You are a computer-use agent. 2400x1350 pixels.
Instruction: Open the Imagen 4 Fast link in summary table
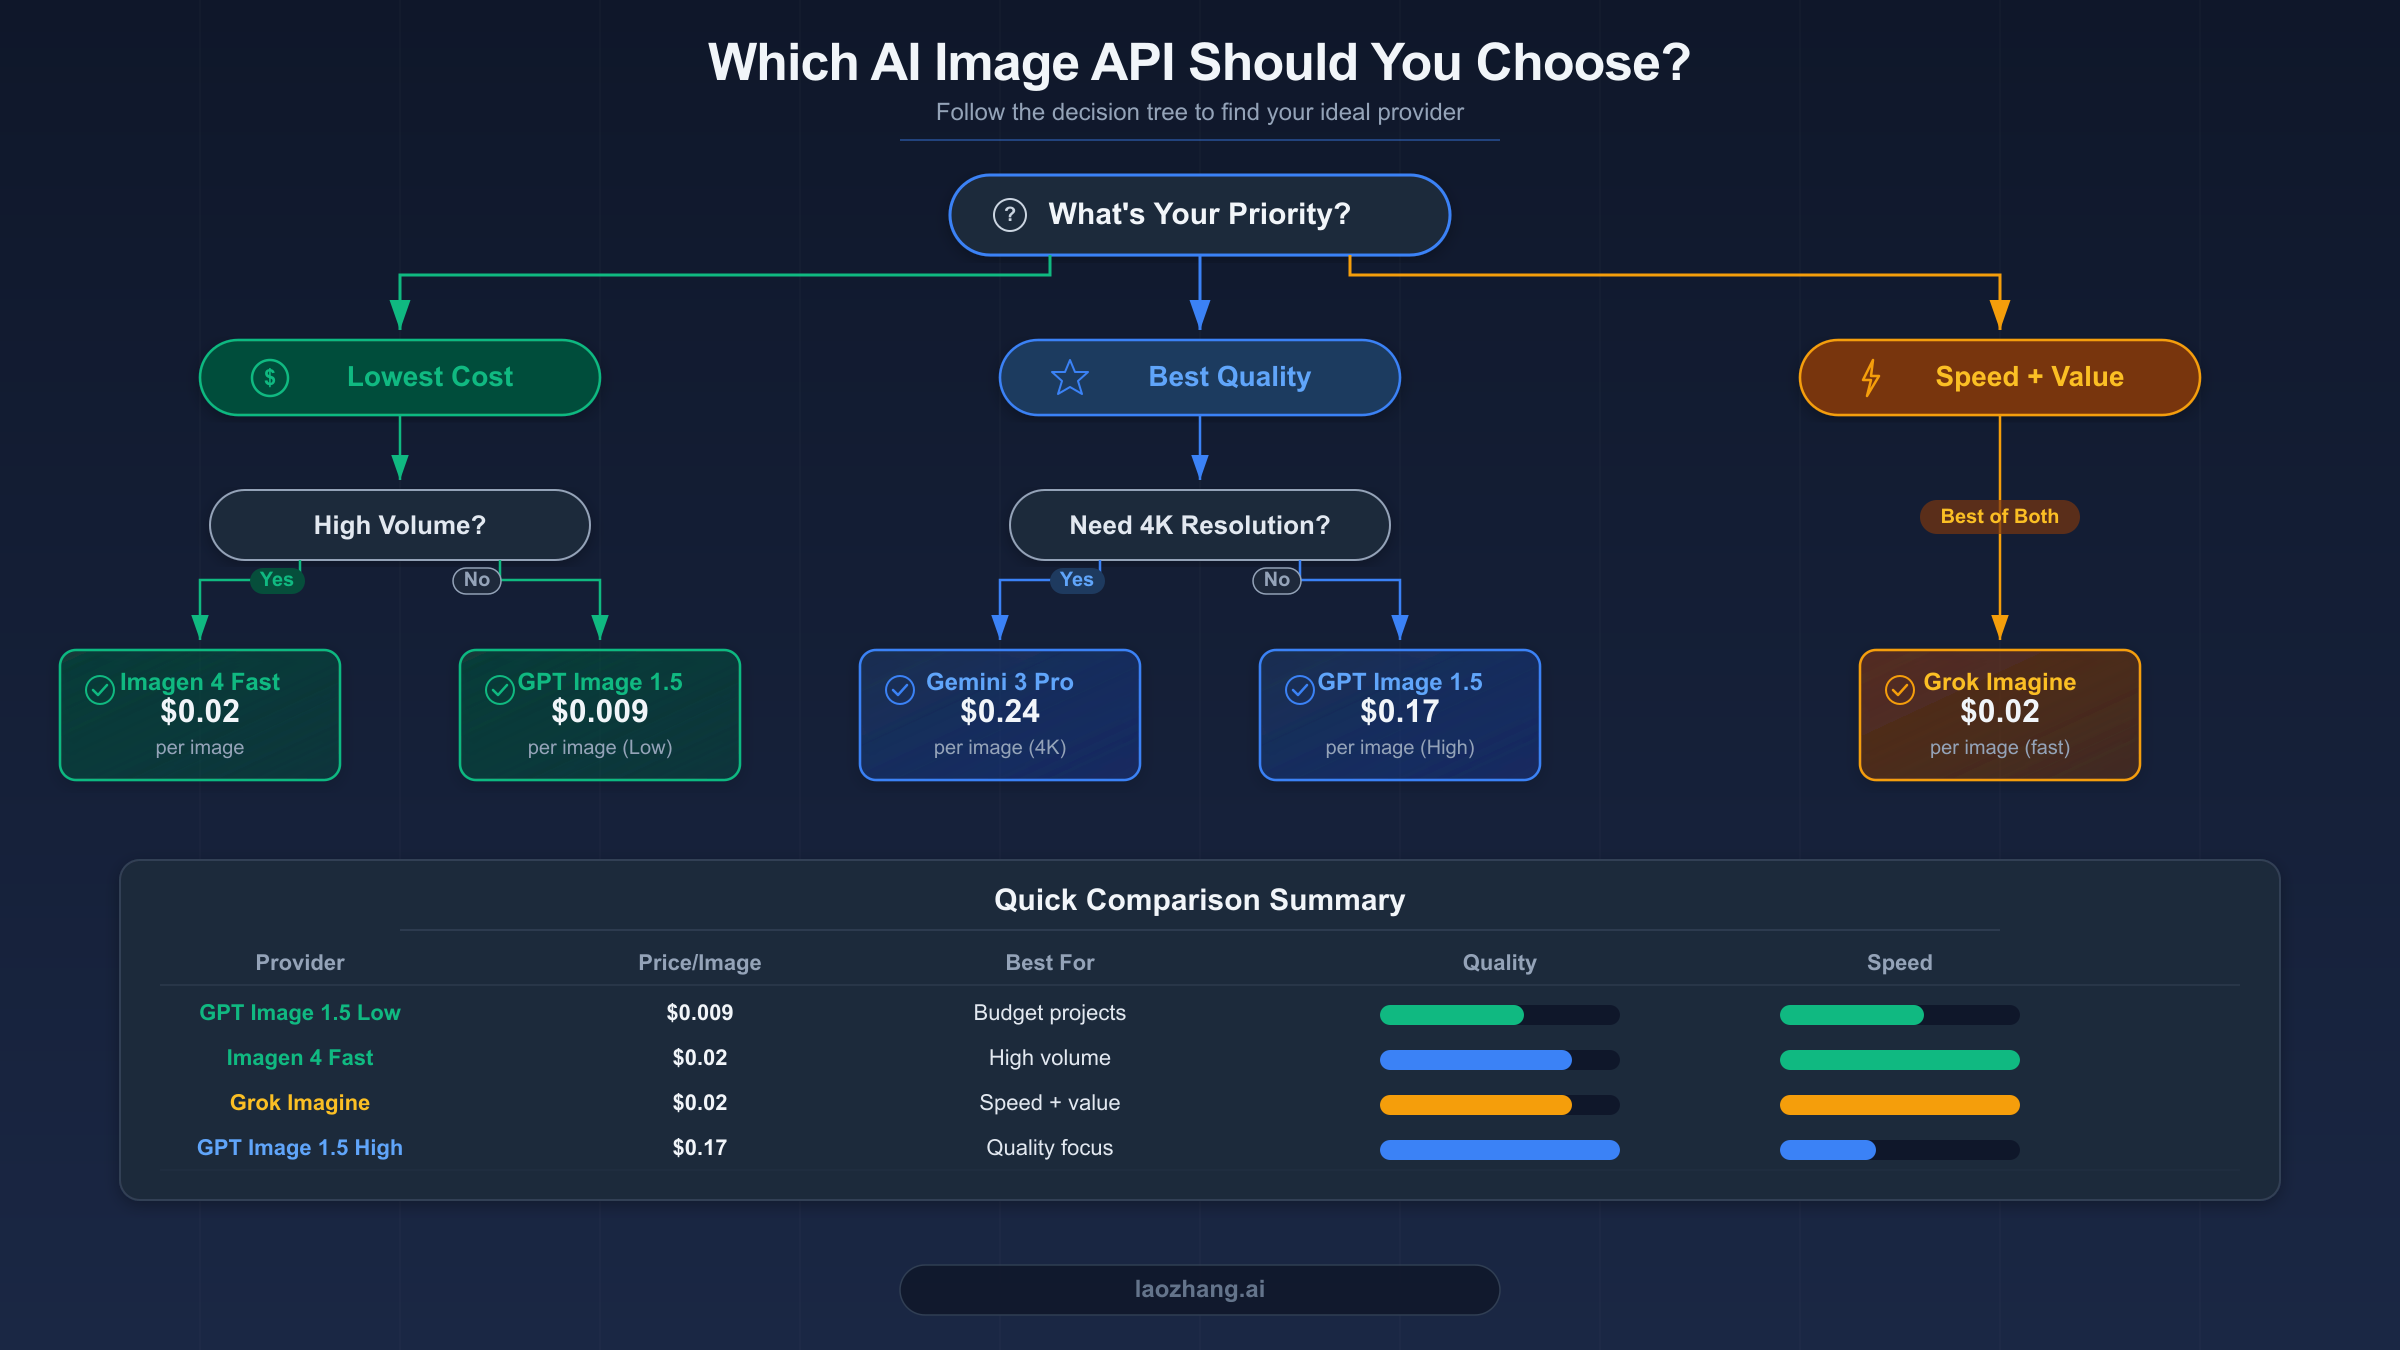(x=300, y=1057)
